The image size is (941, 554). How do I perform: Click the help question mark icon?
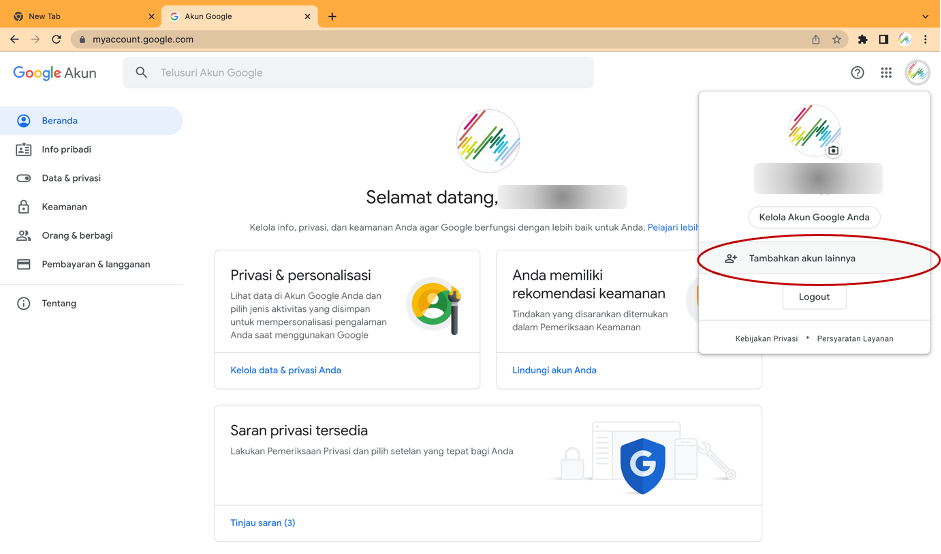(857, 73)
